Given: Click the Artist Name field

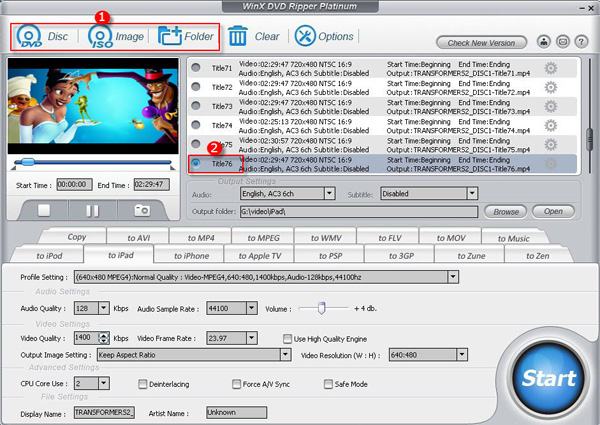Looking at the screenshot, I should tap(236, 412).
